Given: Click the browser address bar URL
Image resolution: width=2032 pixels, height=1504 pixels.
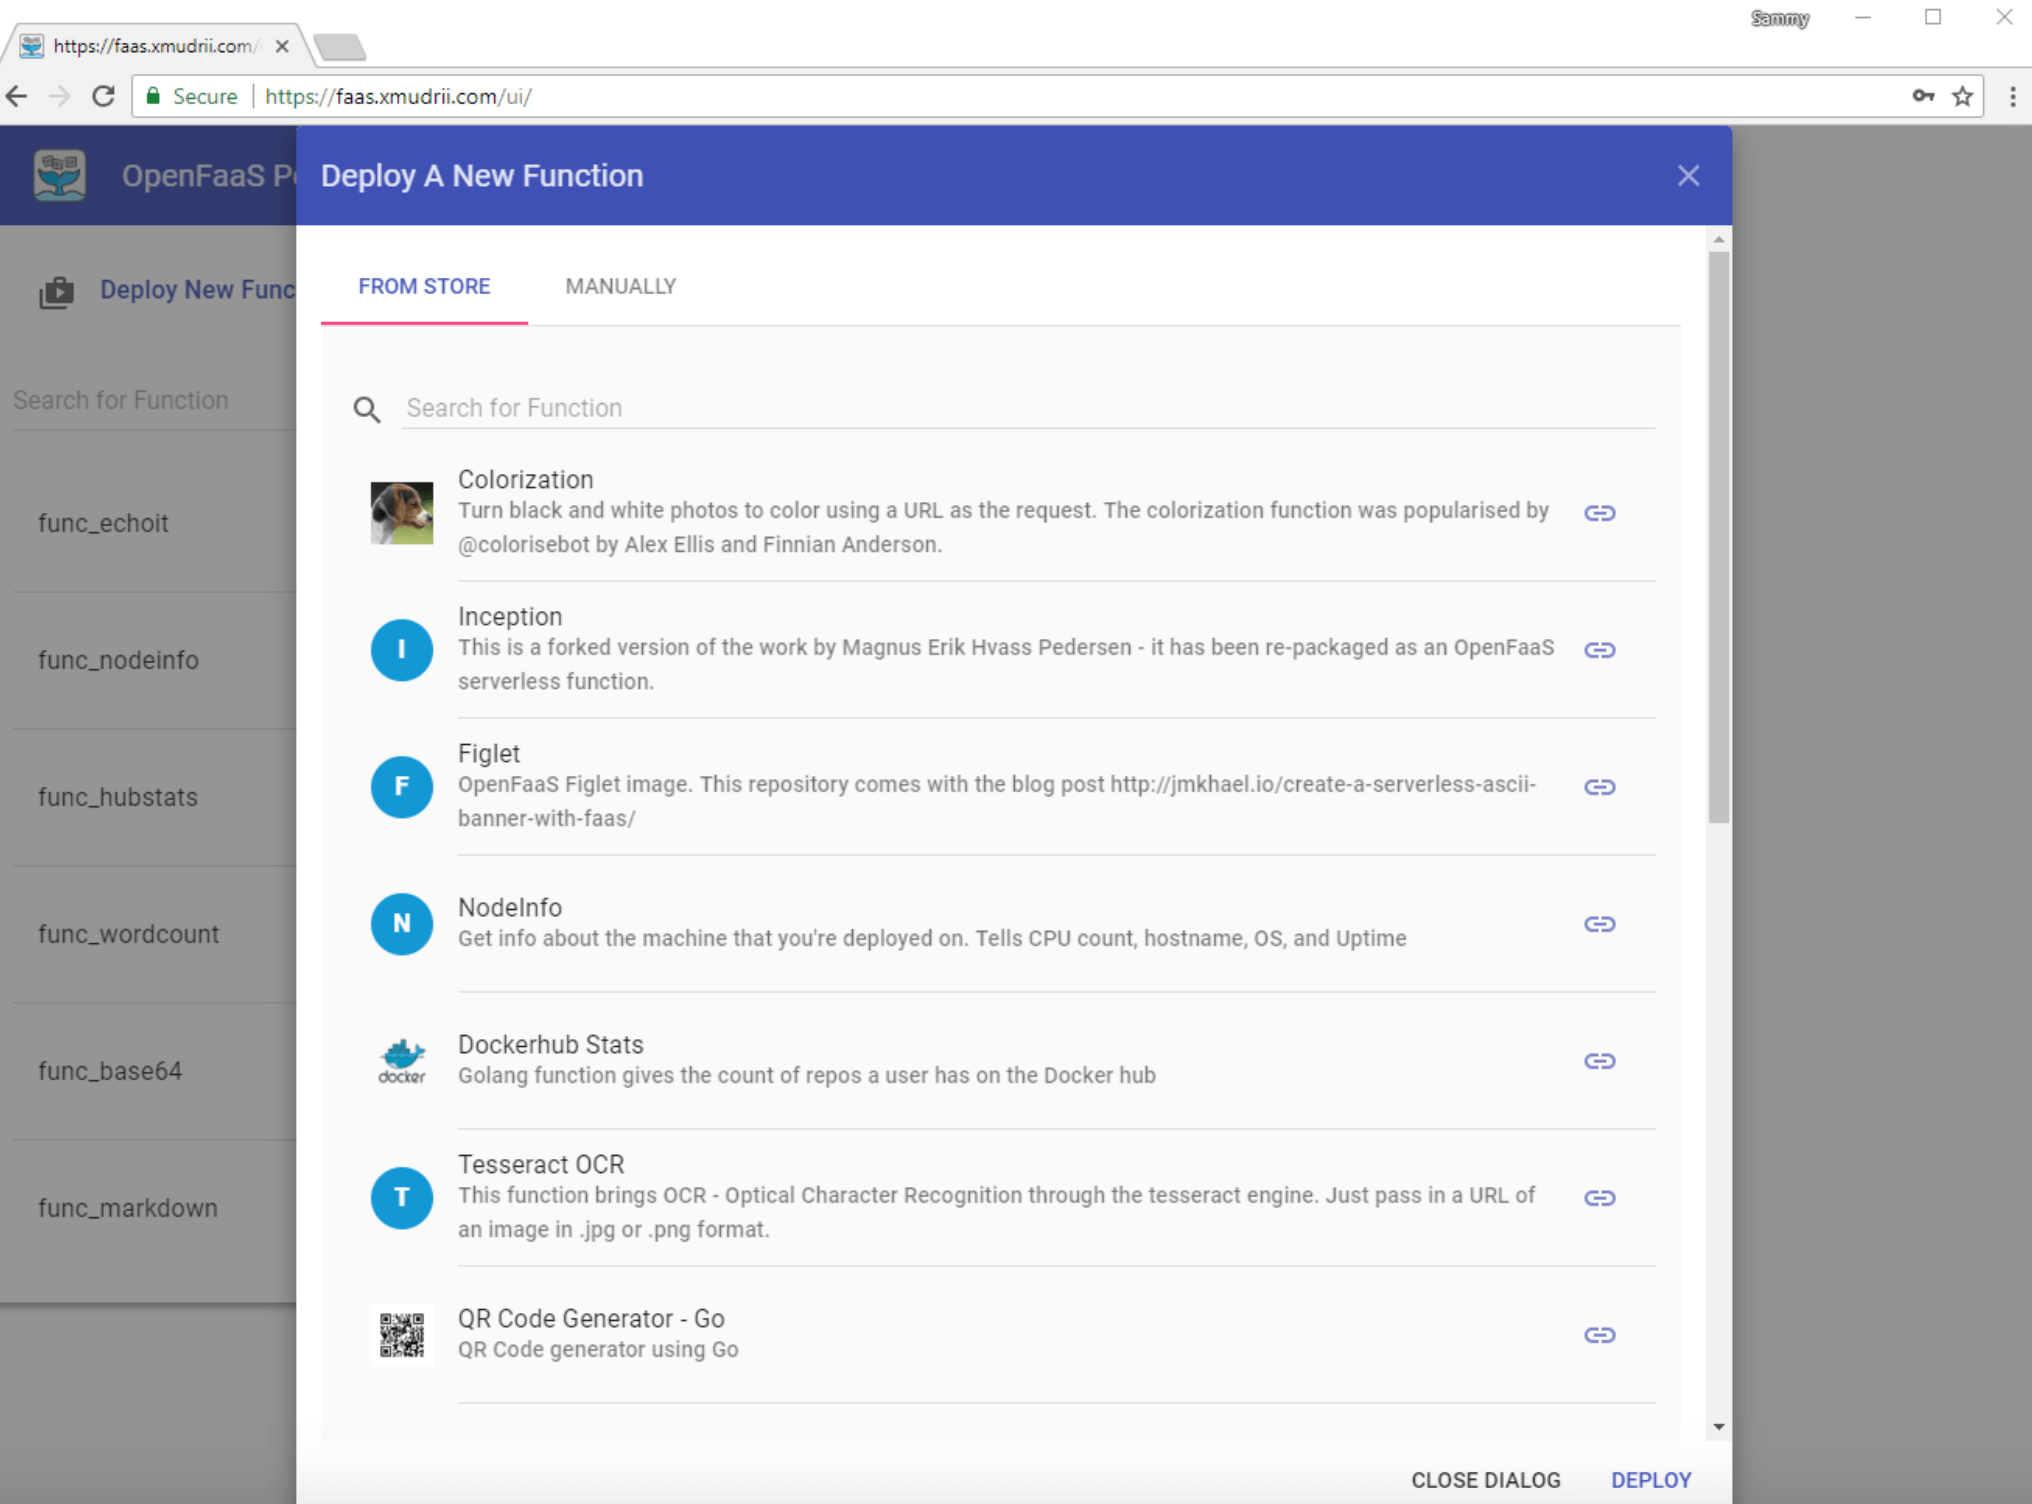Looking at the screenshot, I should click(398, 96).
